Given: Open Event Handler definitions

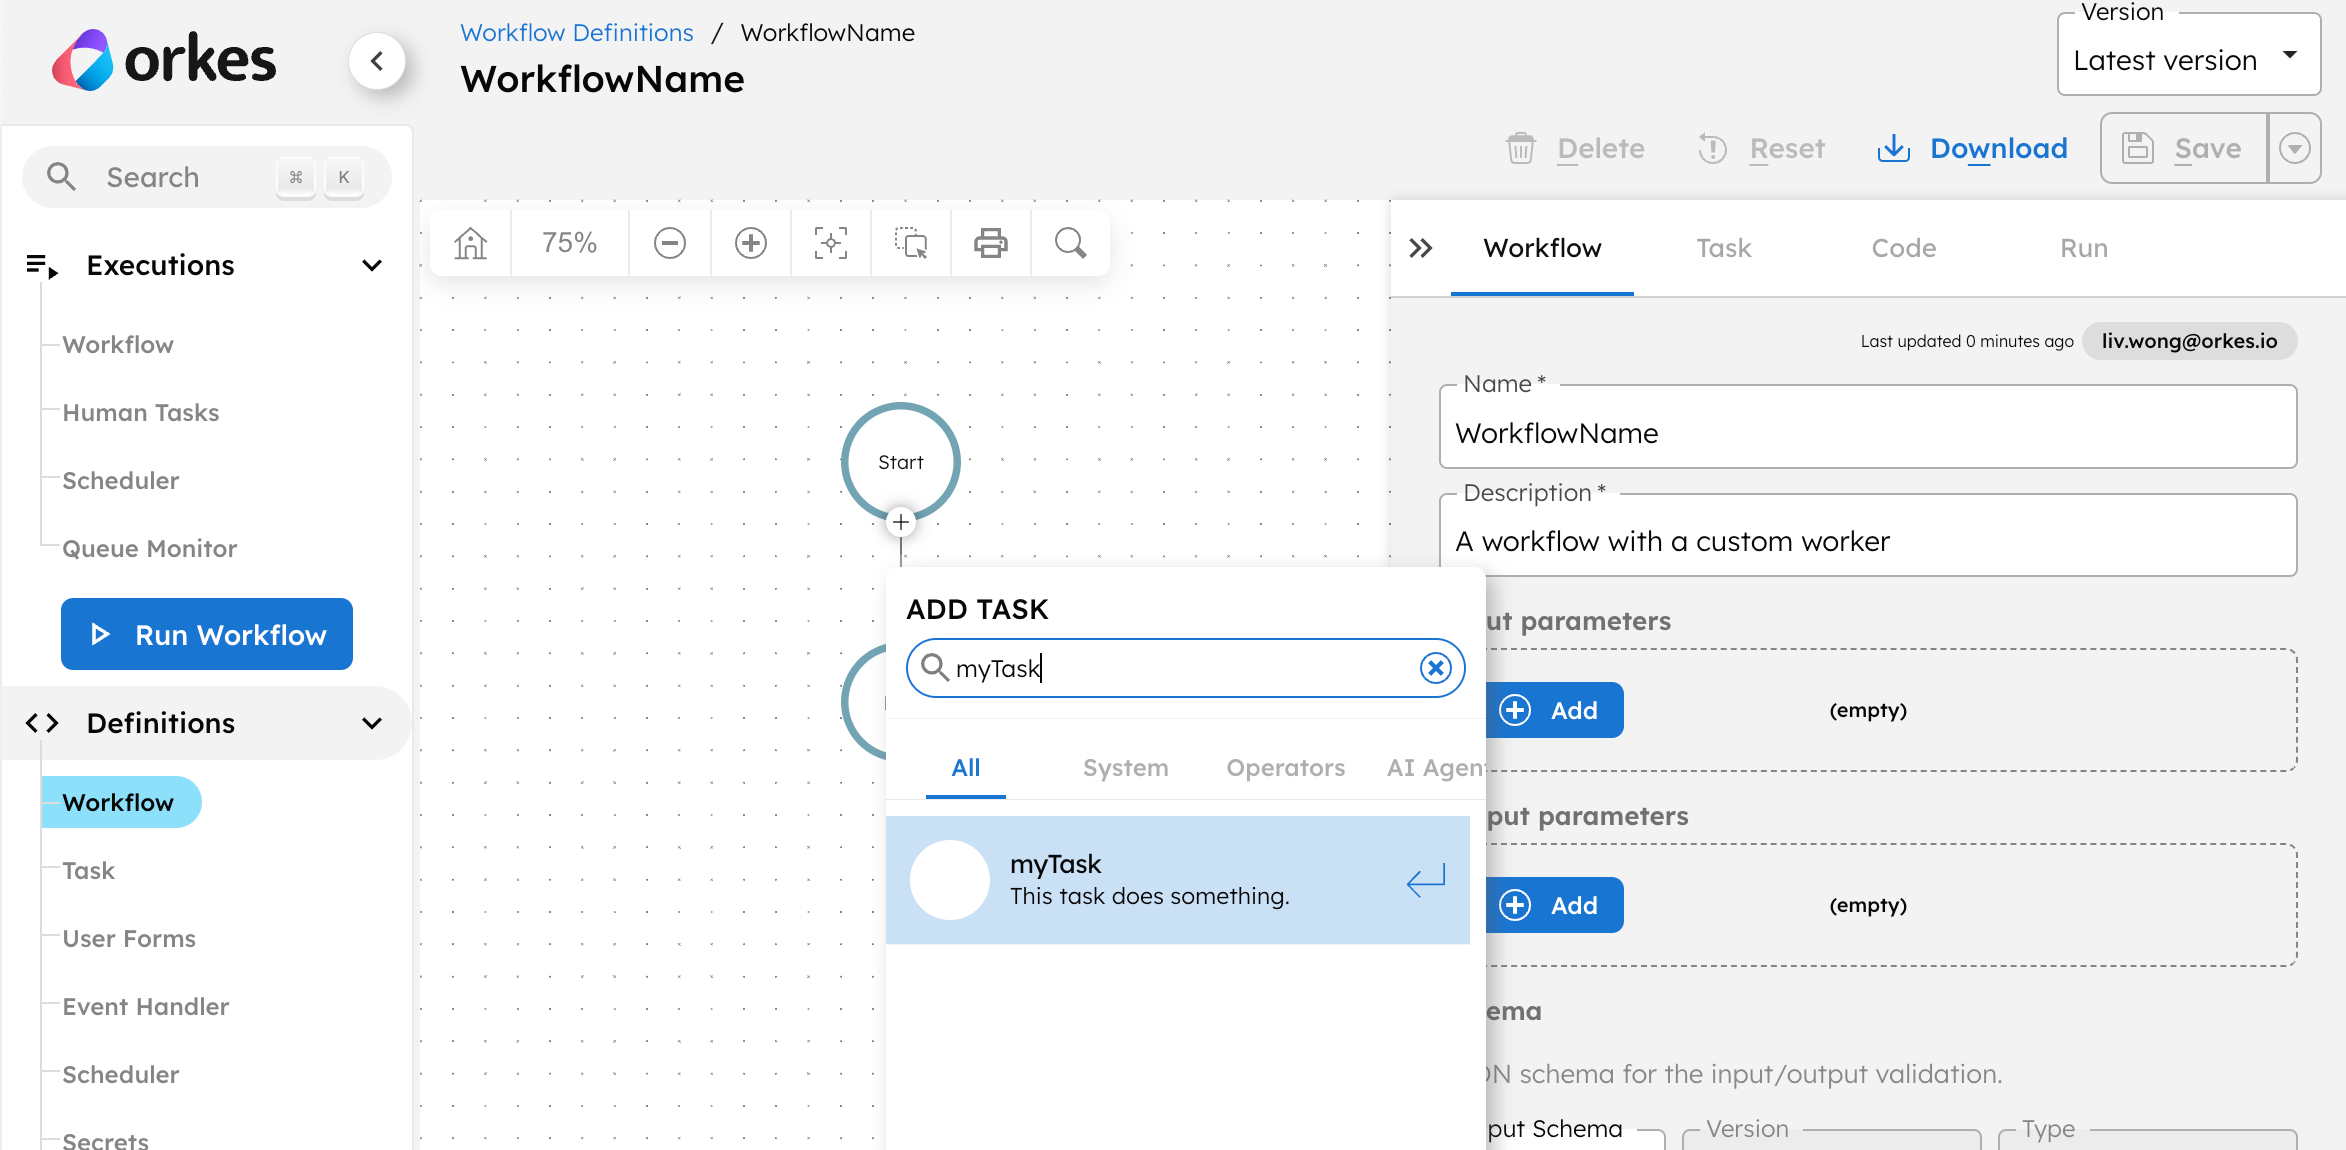Looking at the screenshot, I should pos(146,1007).
